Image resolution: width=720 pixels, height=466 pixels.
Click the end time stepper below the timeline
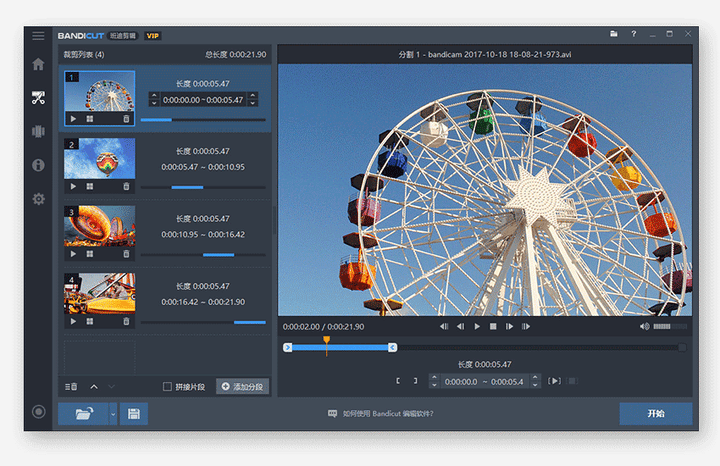(535, 381)
